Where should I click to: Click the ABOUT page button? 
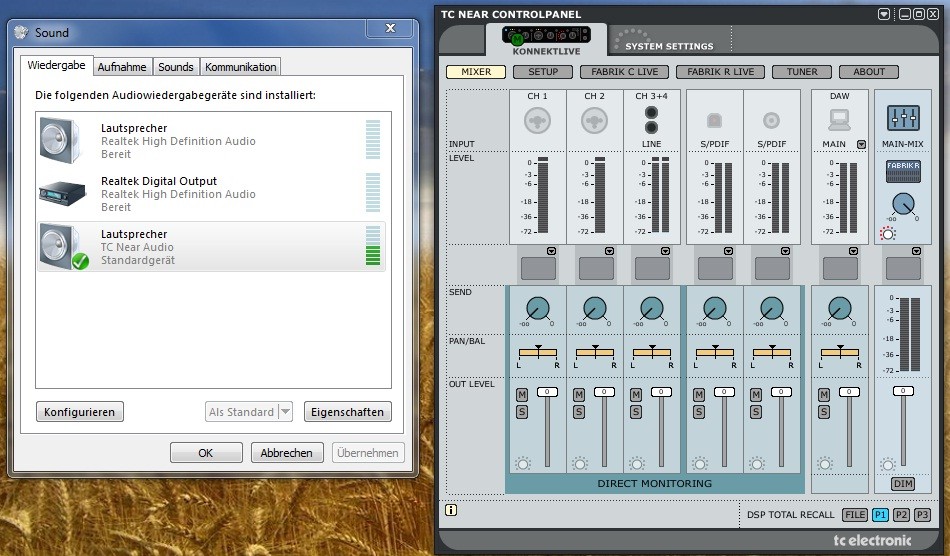(x=869, y=71)
